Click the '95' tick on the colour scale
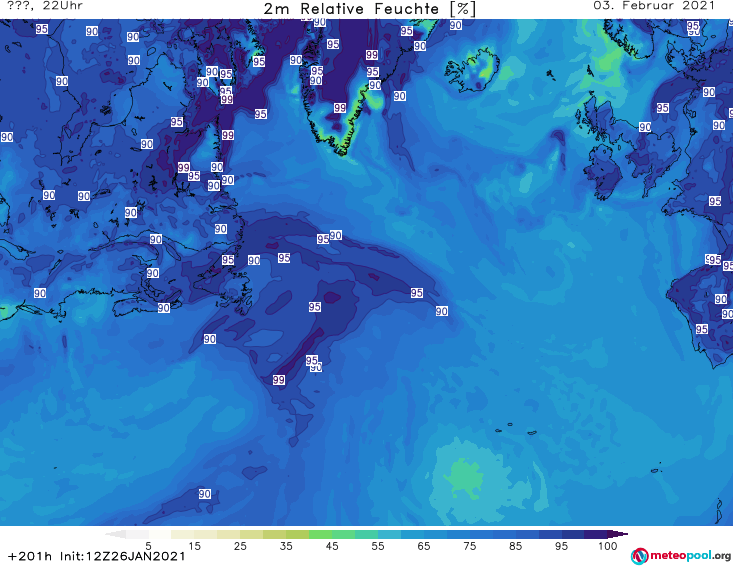The image size is (733, 566). click(x=561, y=546)
